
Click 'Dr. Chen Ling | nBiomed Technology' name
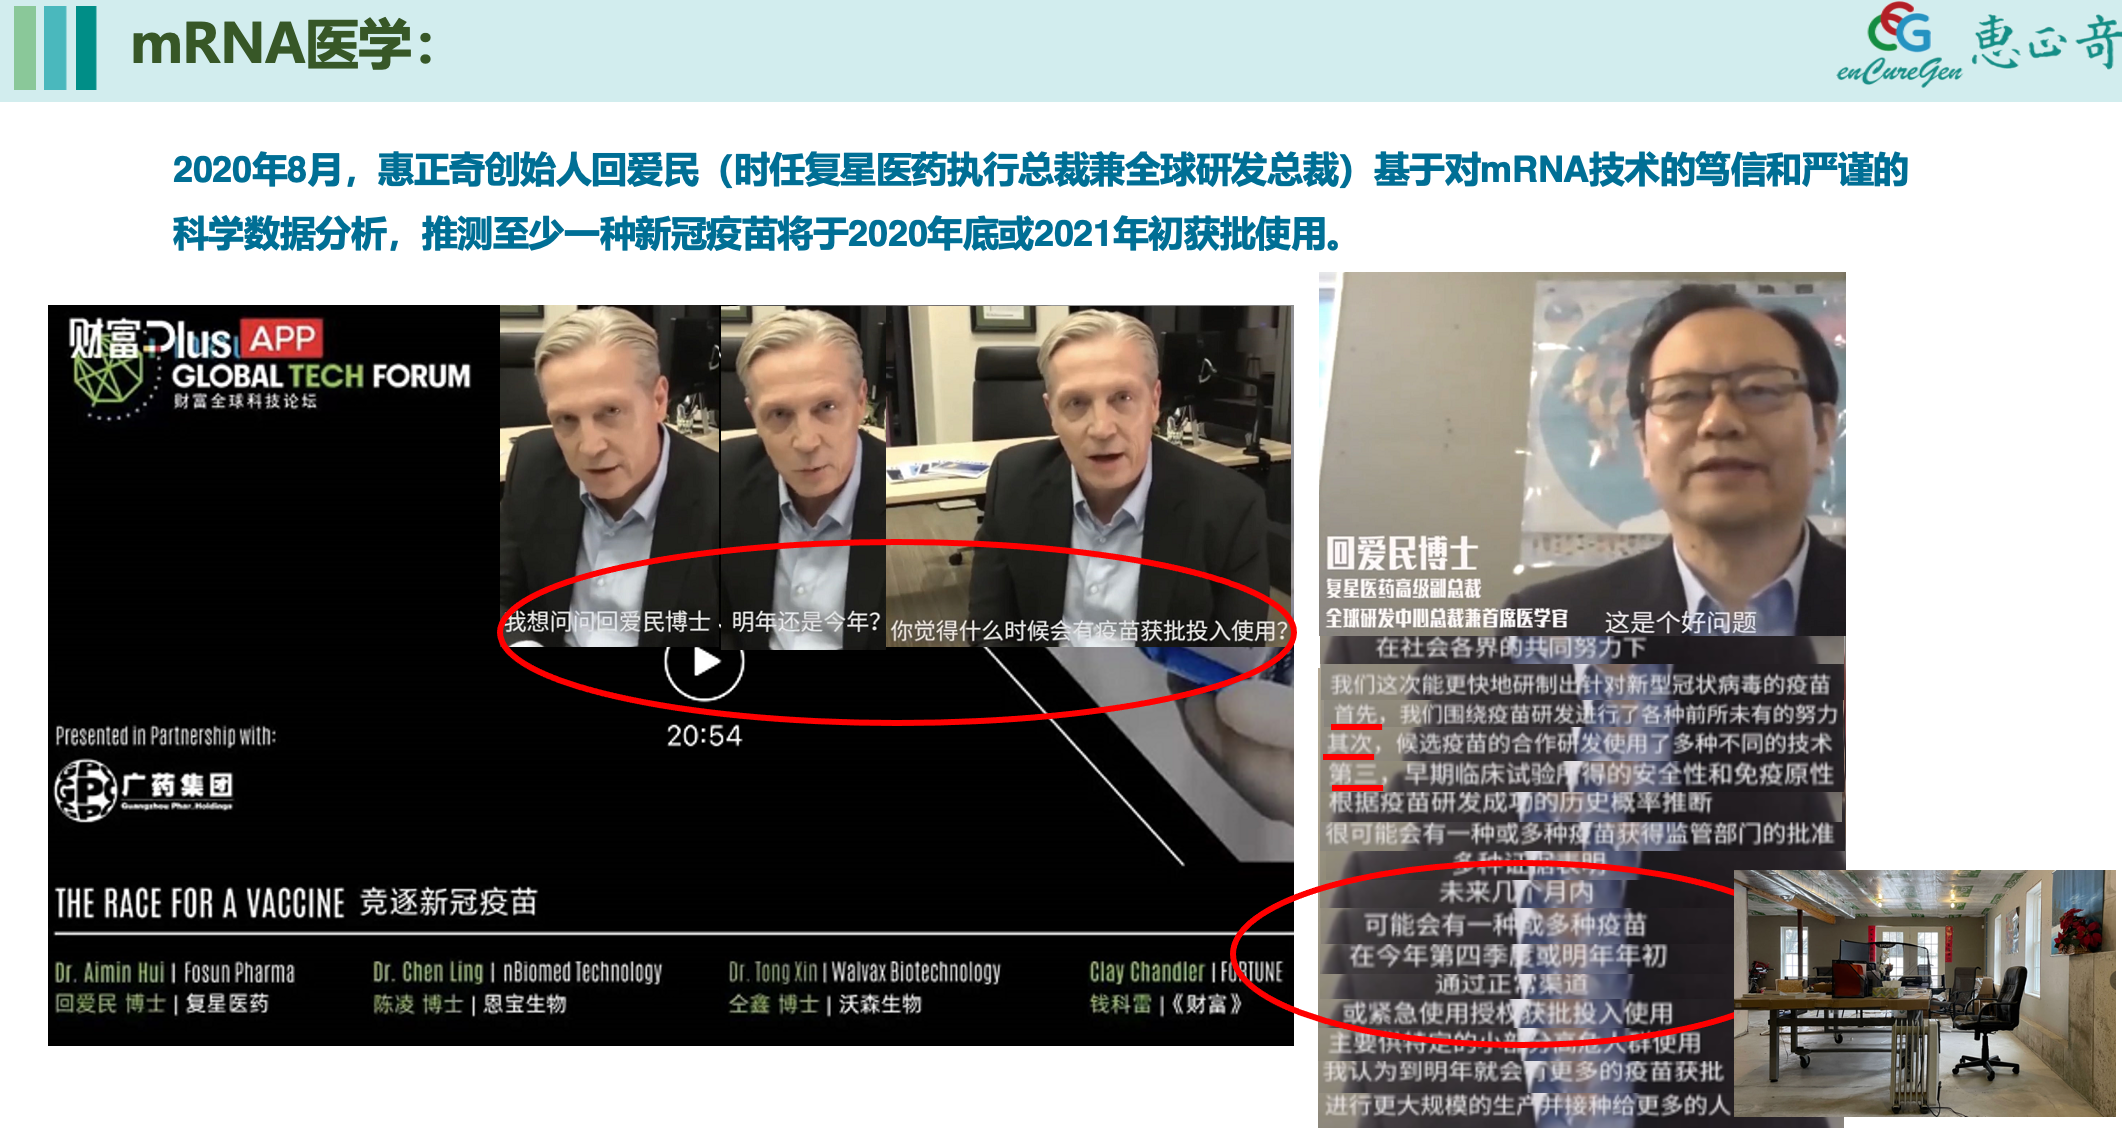click(517, 972)
